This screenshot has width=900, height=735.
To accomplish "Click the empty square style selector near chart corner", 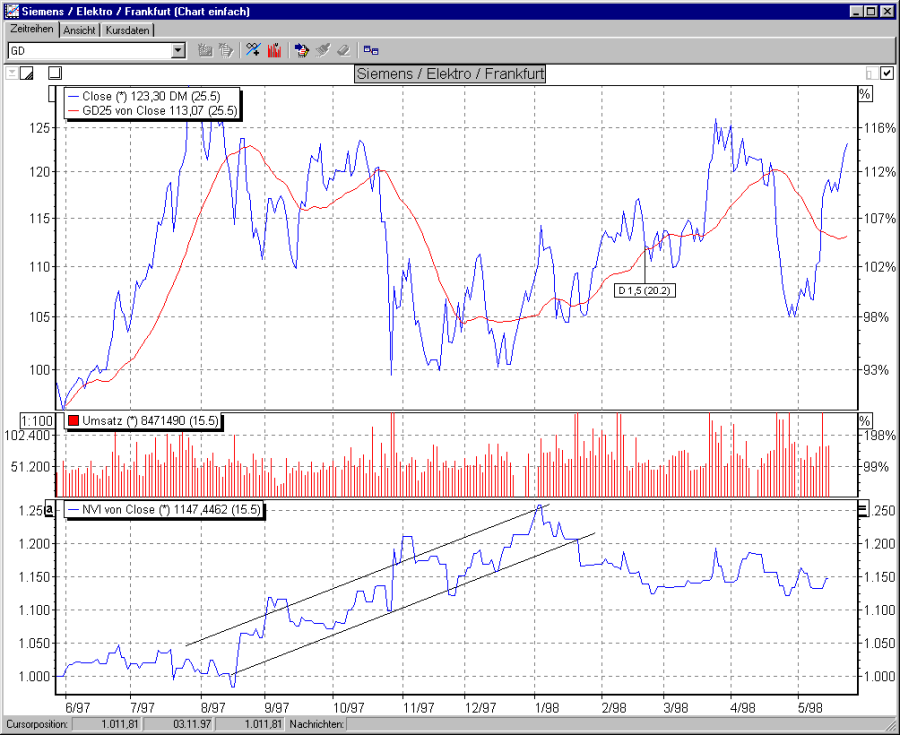I will pos(55,73).
